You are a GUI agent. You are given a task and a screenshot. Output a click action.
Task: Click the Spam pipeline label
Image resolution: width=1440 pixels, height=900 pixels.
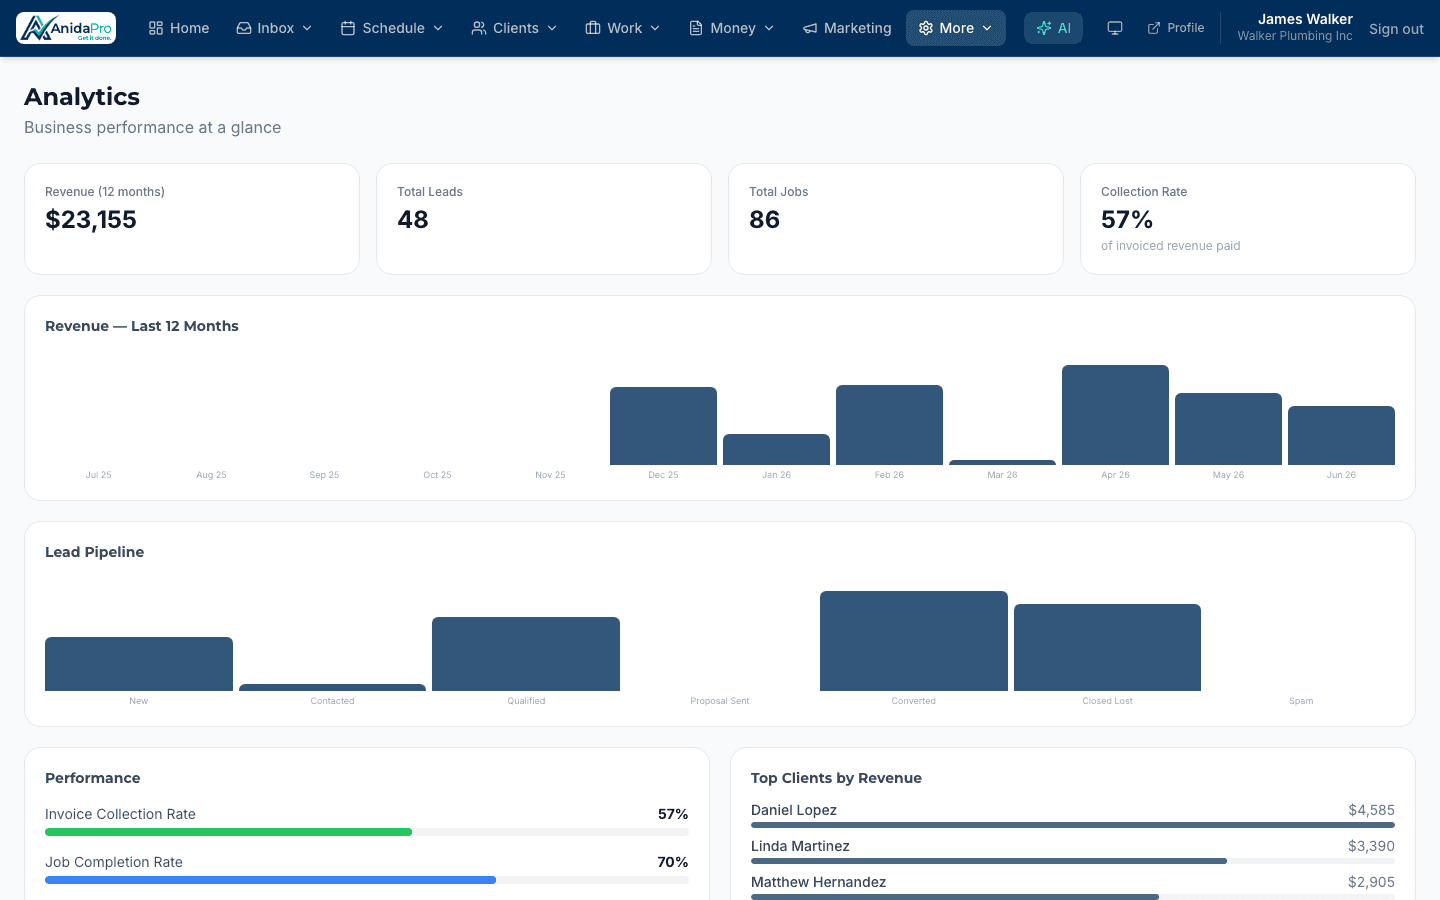pos(1301,701)
